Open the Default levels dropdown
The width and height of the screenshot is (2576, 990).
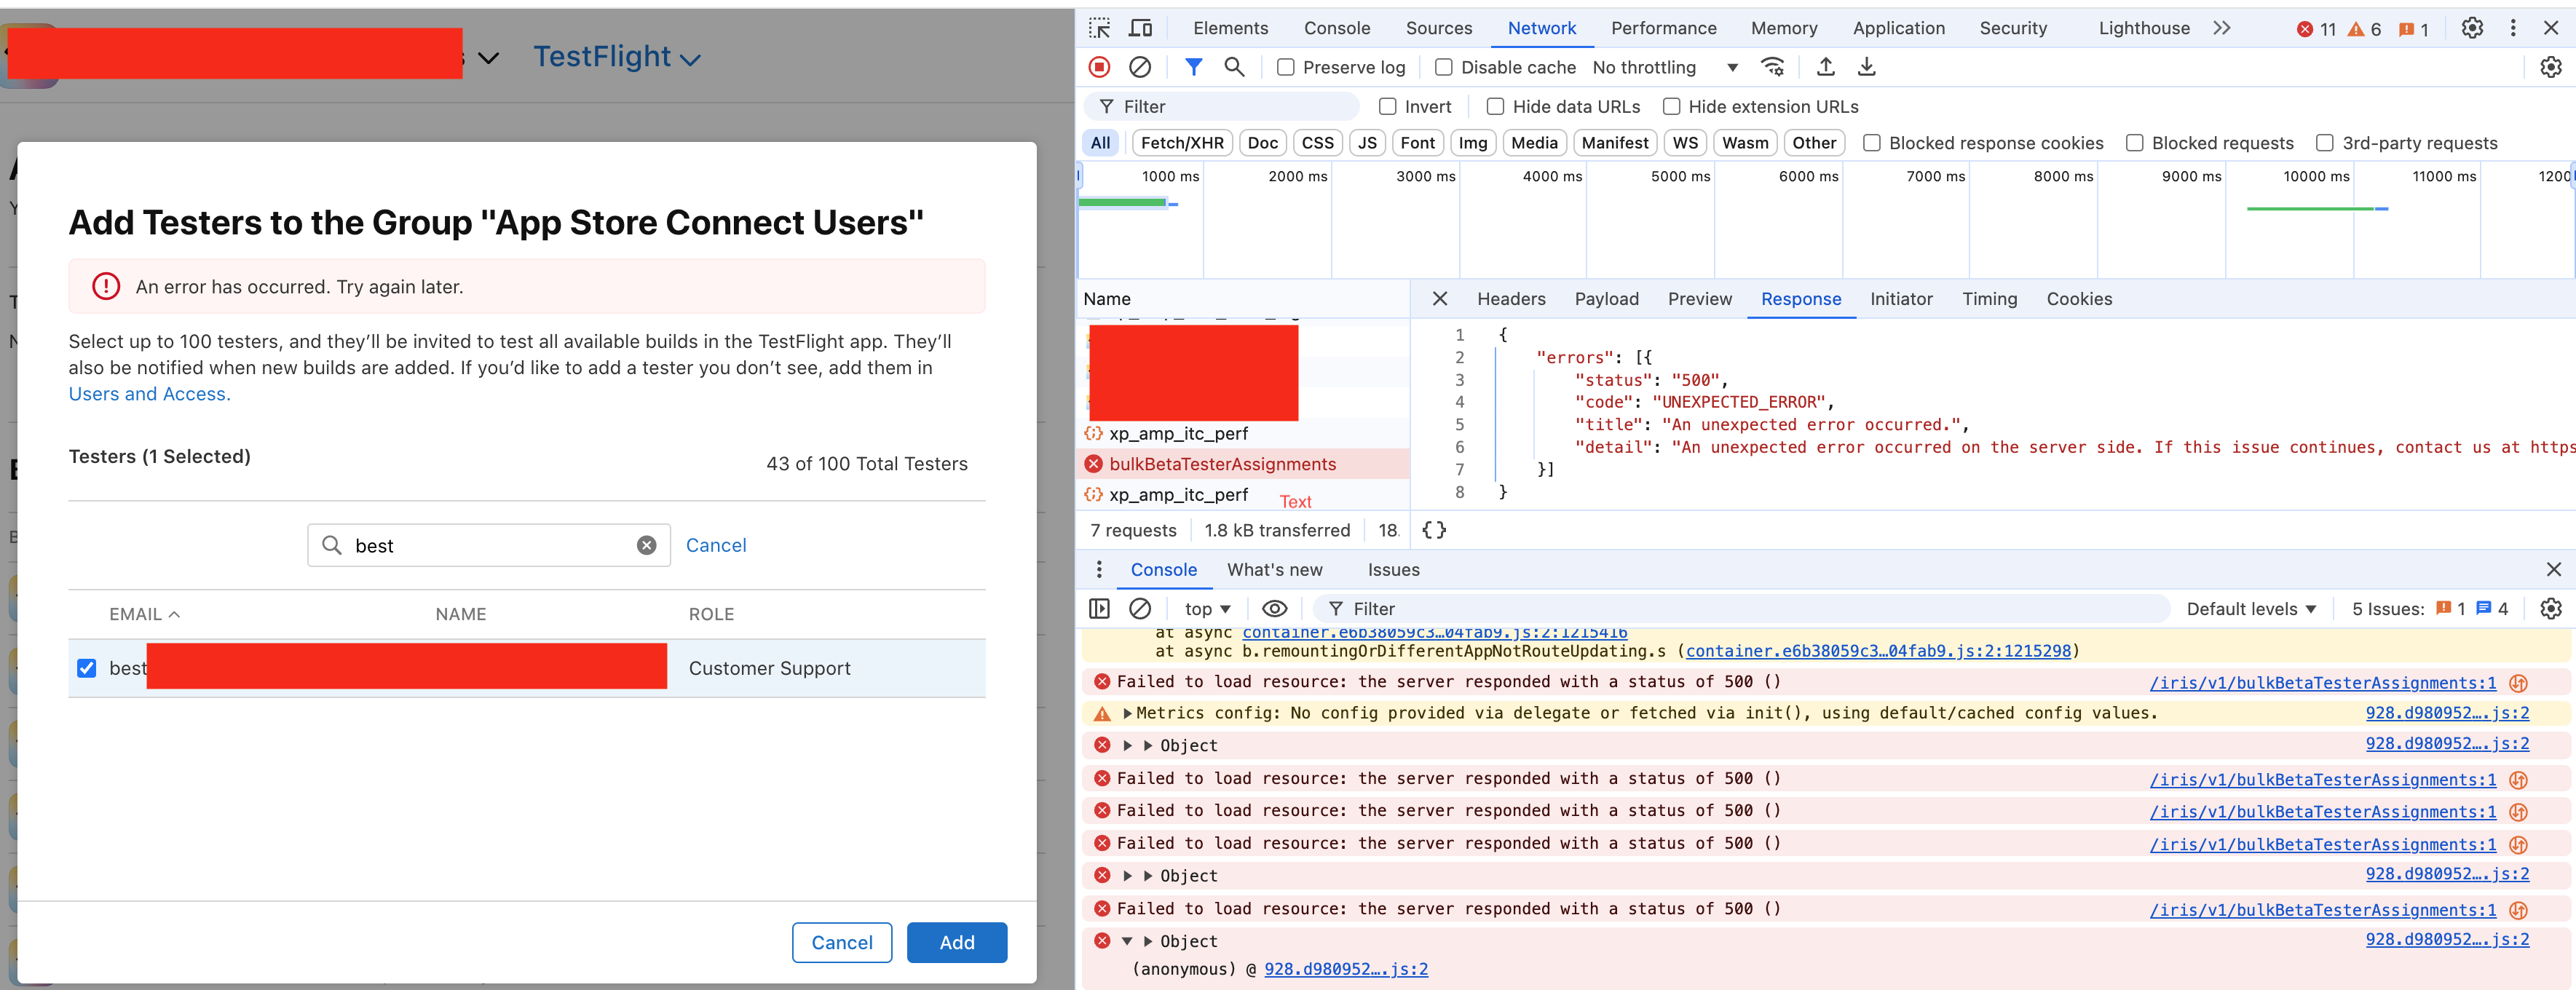[x=2250, y=609]
